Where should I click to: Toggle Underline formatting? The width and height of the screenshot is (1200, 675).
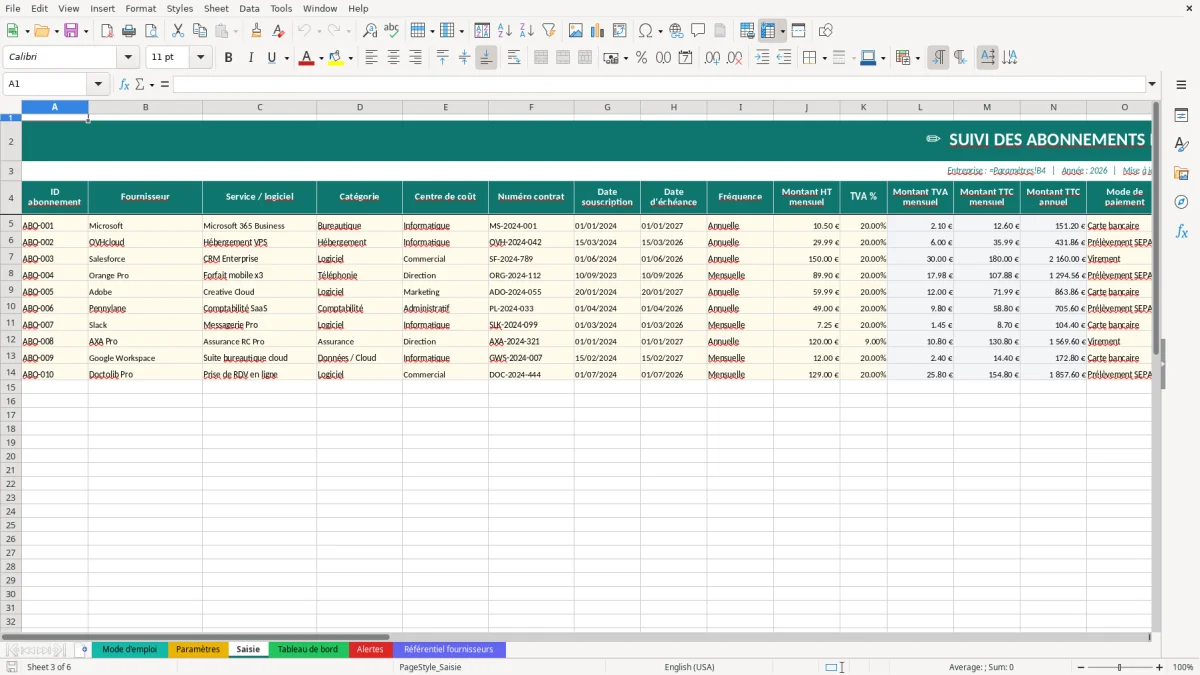coord(272,58)
